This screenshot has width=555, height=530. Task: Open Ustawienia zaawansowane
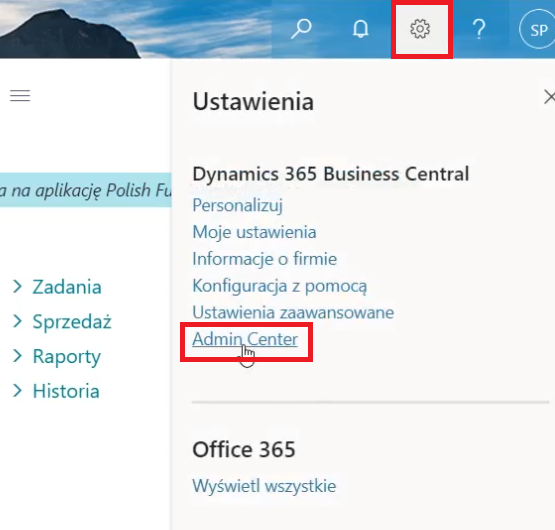point(293,313)
